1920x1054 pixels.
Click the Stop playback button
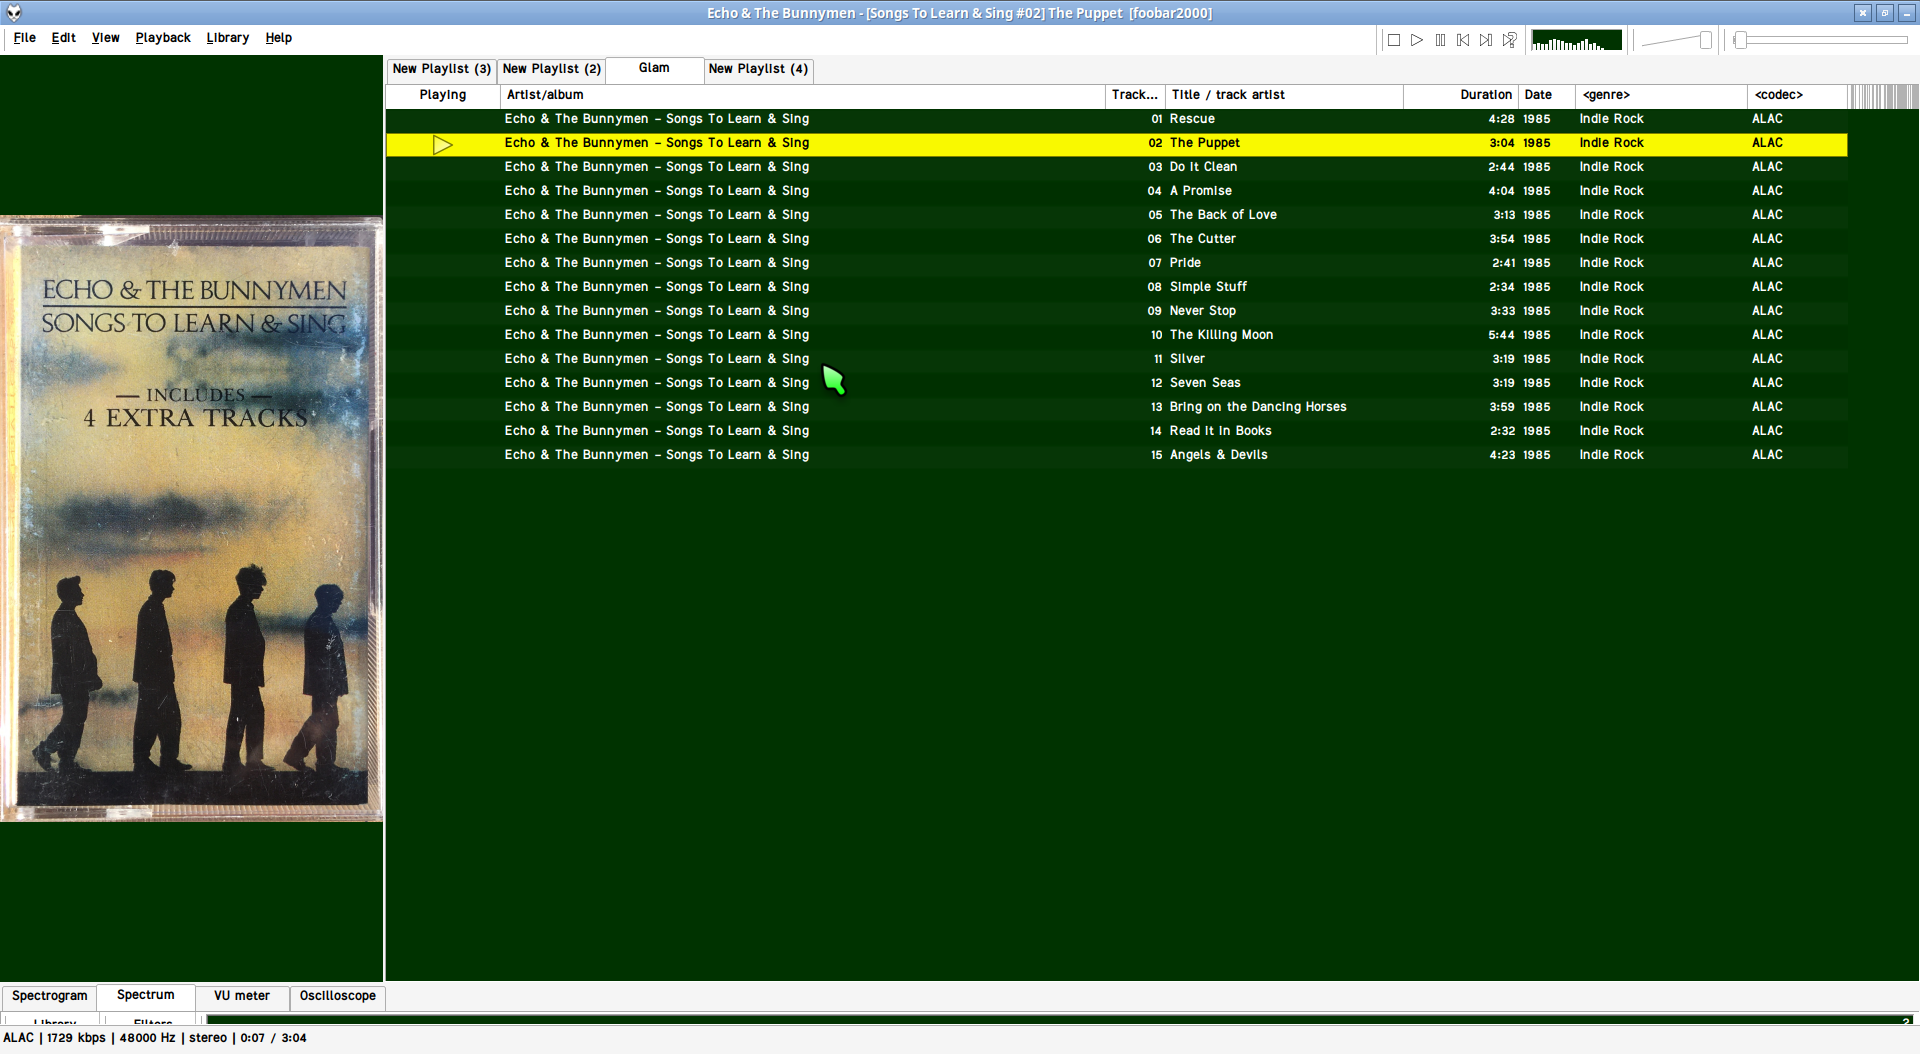1393,40
